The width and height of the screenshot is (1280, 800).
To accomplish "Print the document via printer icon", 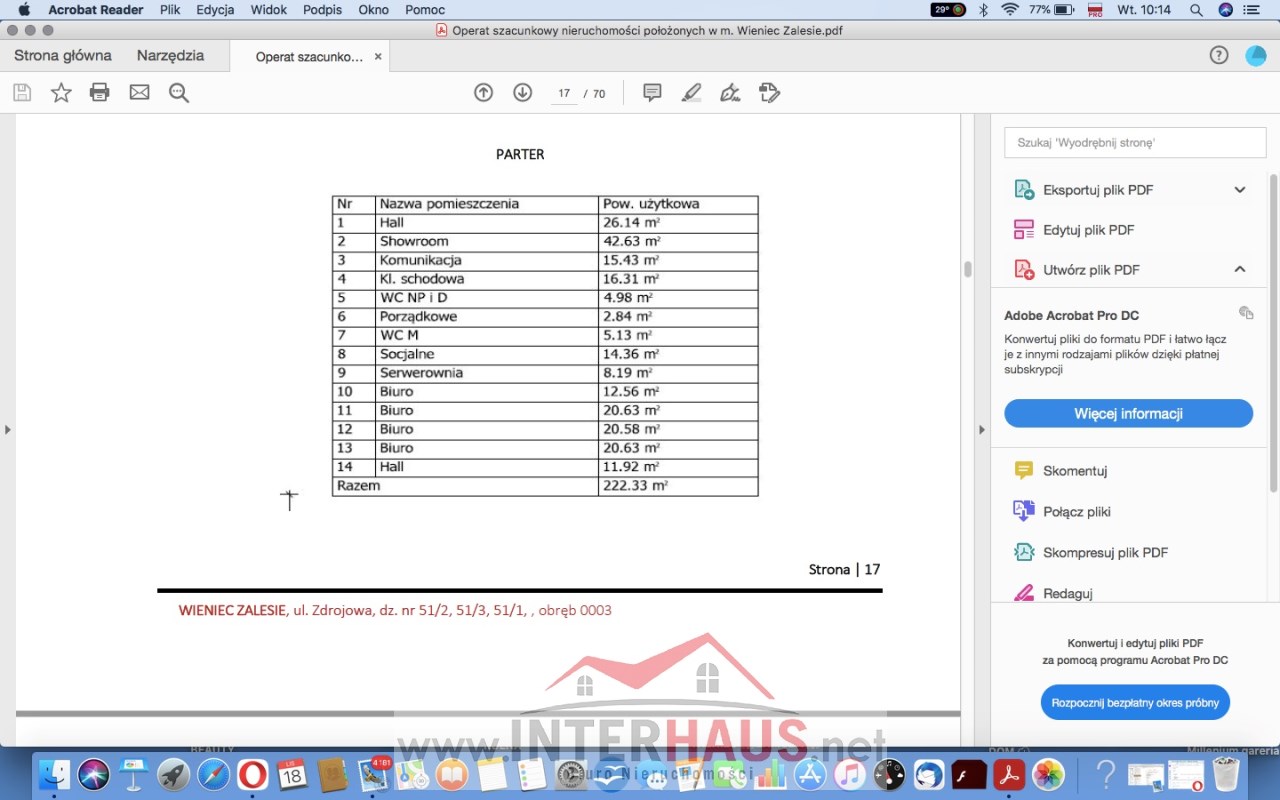I will (100, 93).
